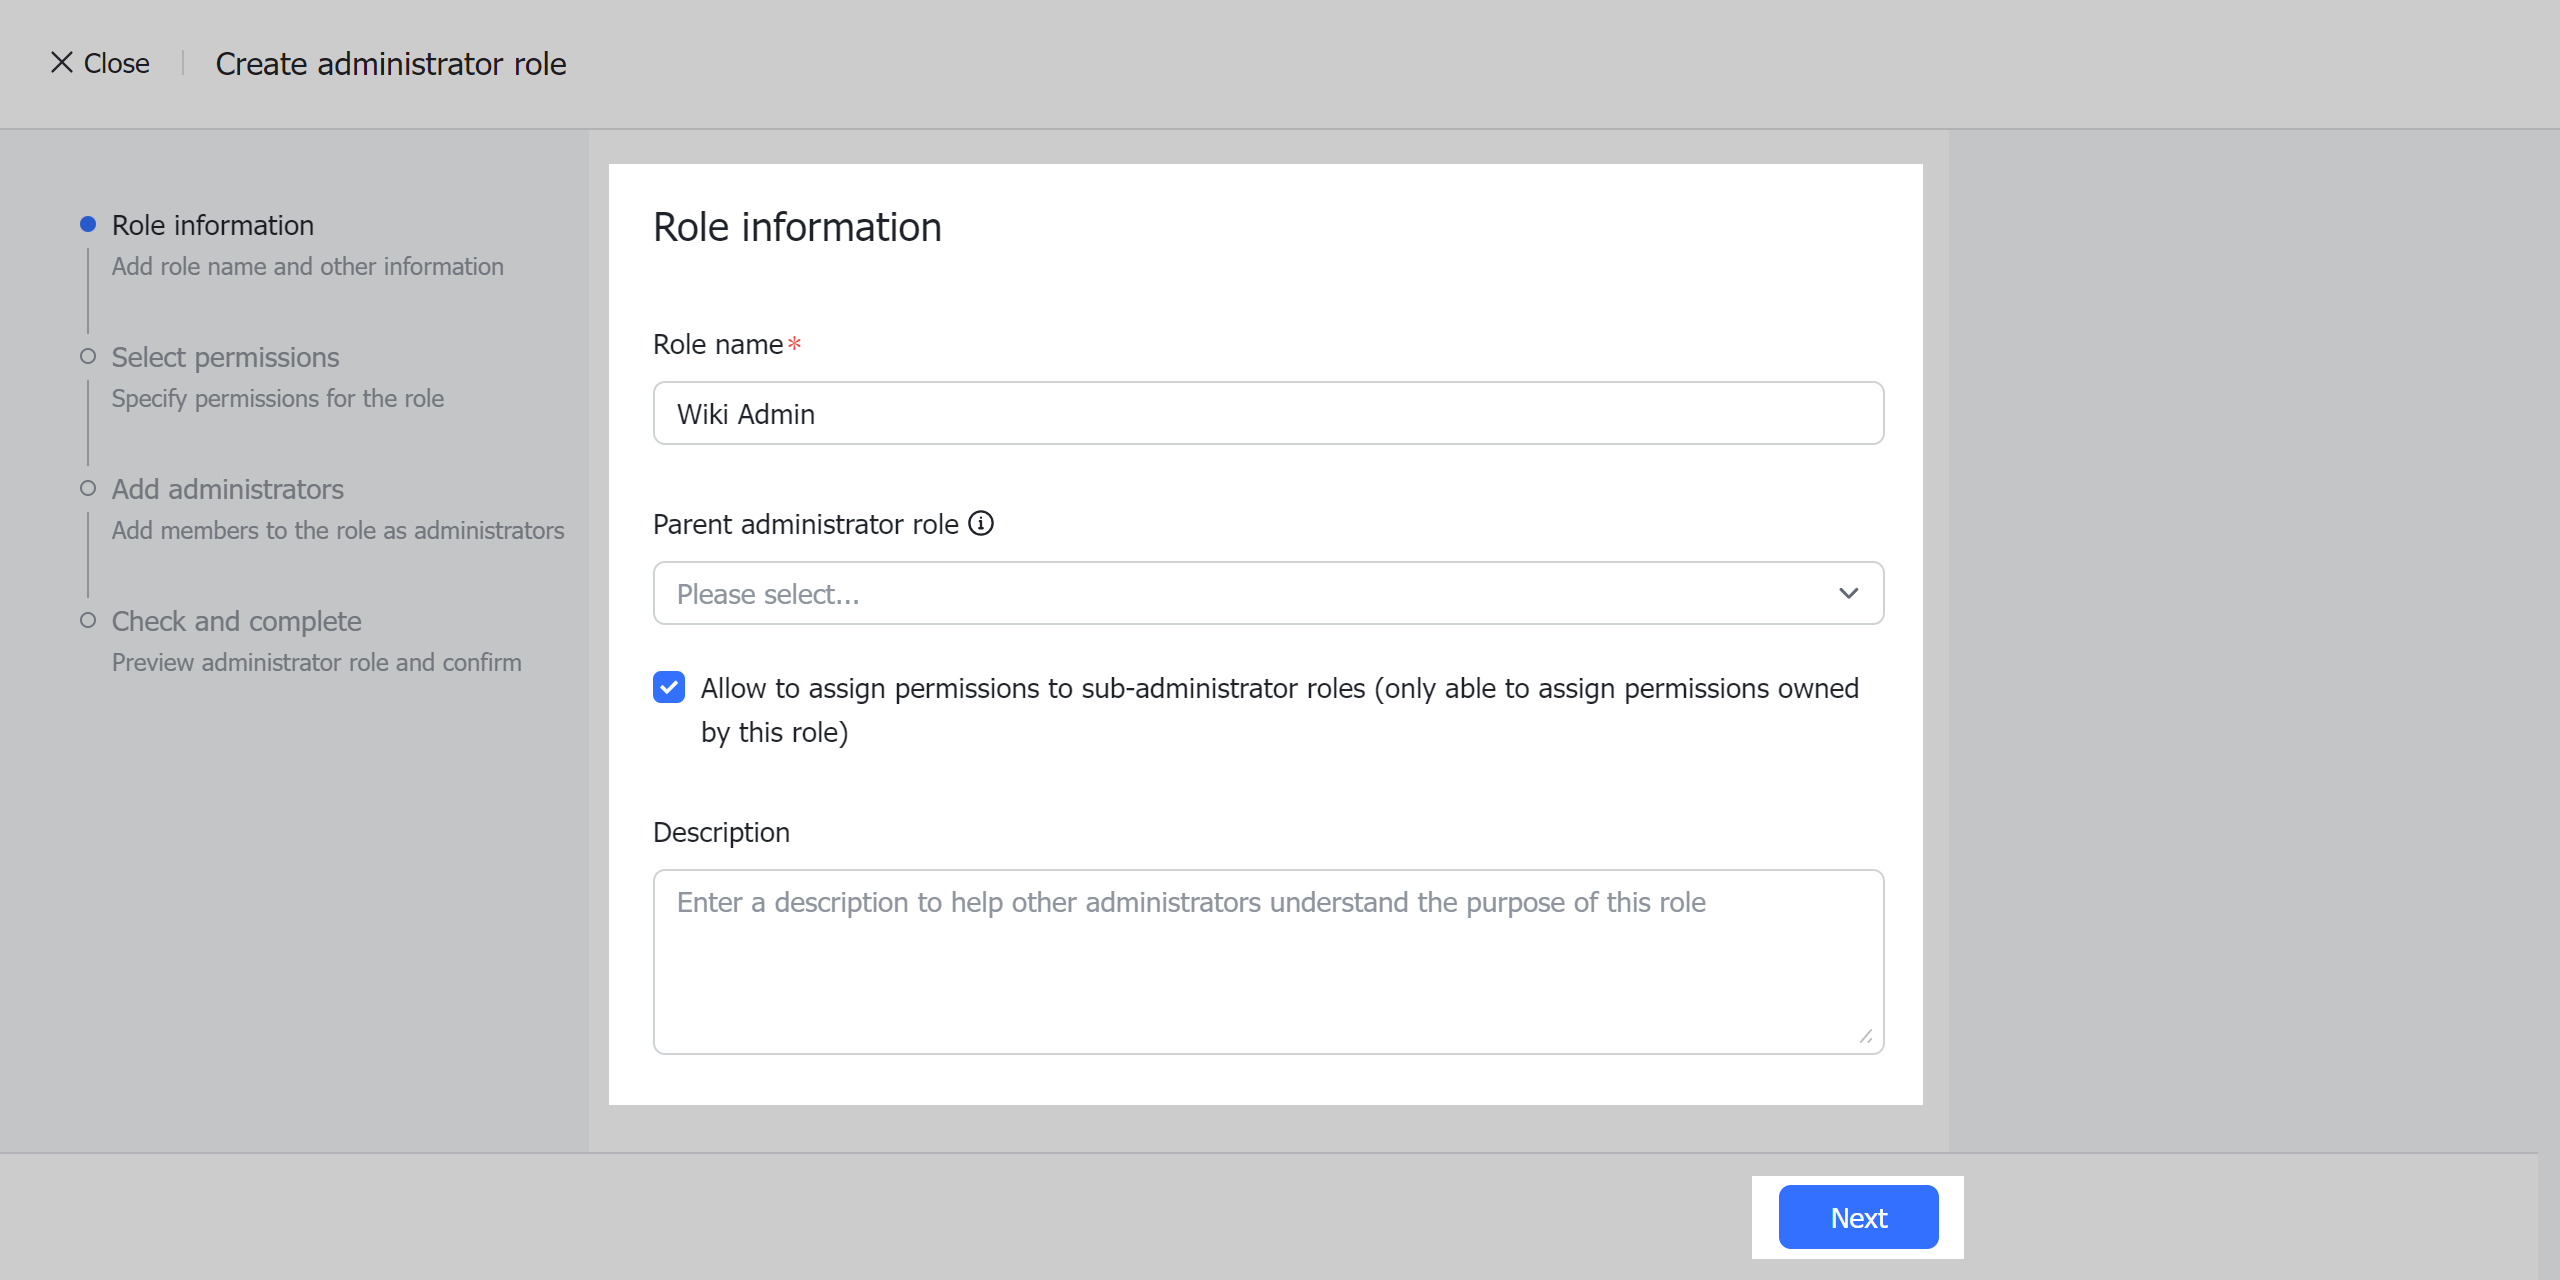Click the Add administrators step circle
The height and width of the screenshot is (1280, 2560).
click(x=86, y=488)
